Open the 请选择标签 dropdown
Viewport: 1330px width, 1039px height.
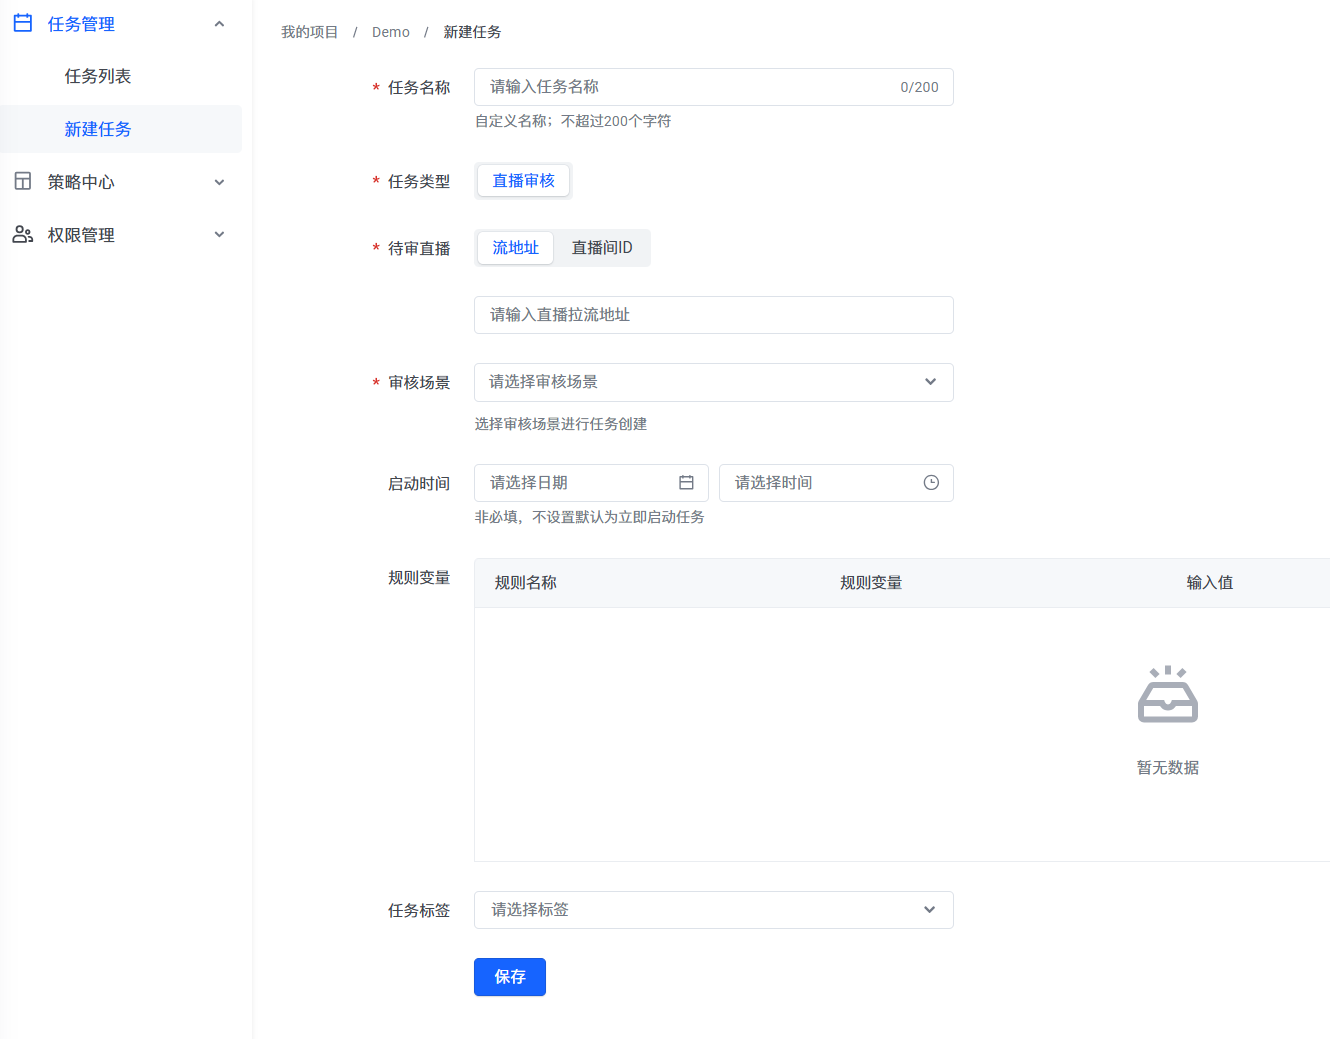[x=713, y=910]
